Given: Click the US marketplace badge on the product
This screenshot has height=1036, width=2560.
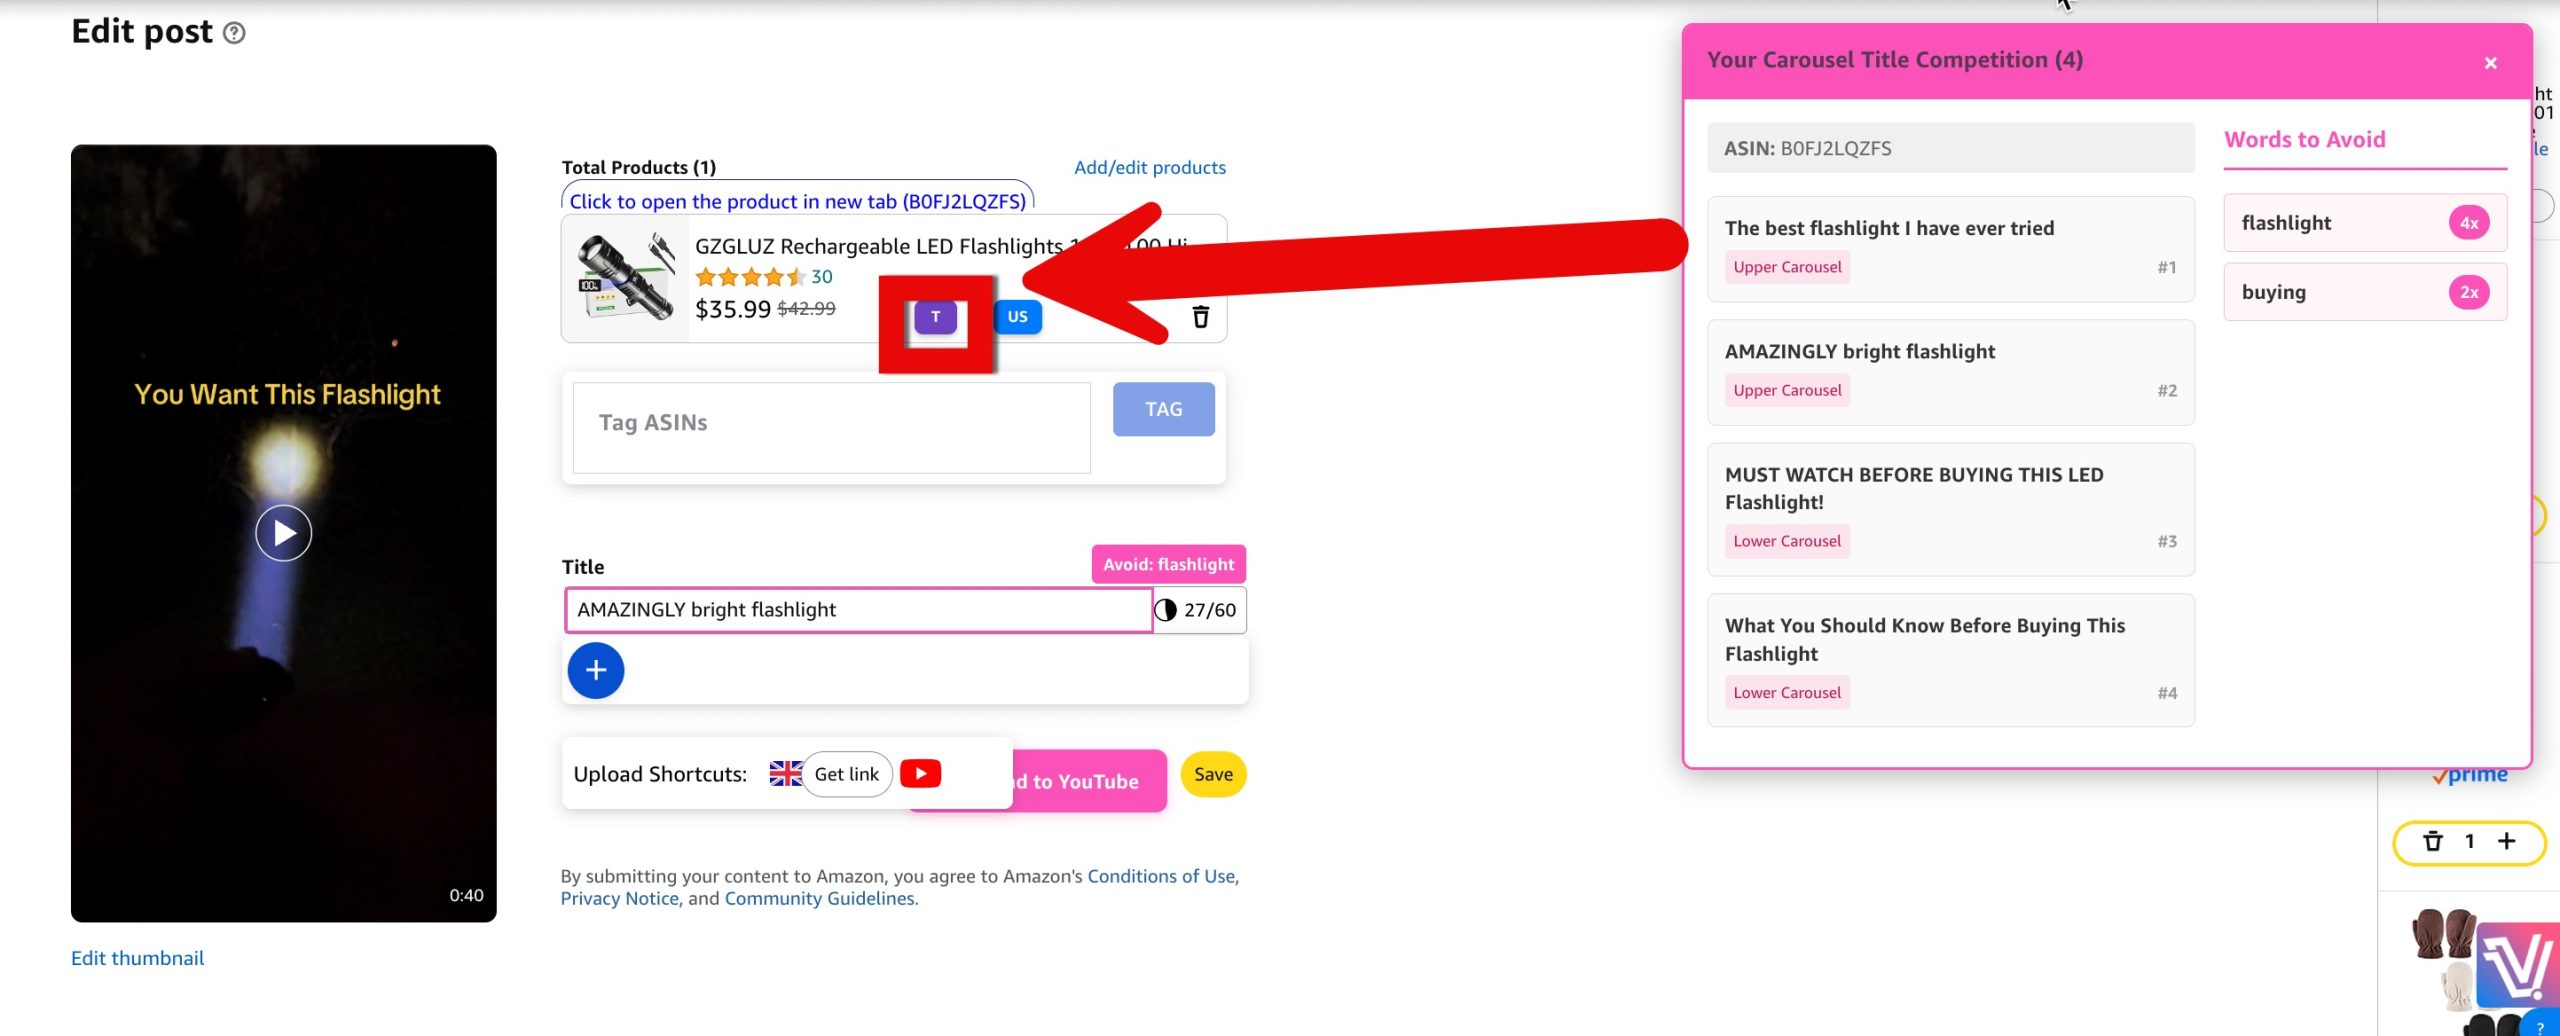Looking at the screenshot, I should point(1017,317).
